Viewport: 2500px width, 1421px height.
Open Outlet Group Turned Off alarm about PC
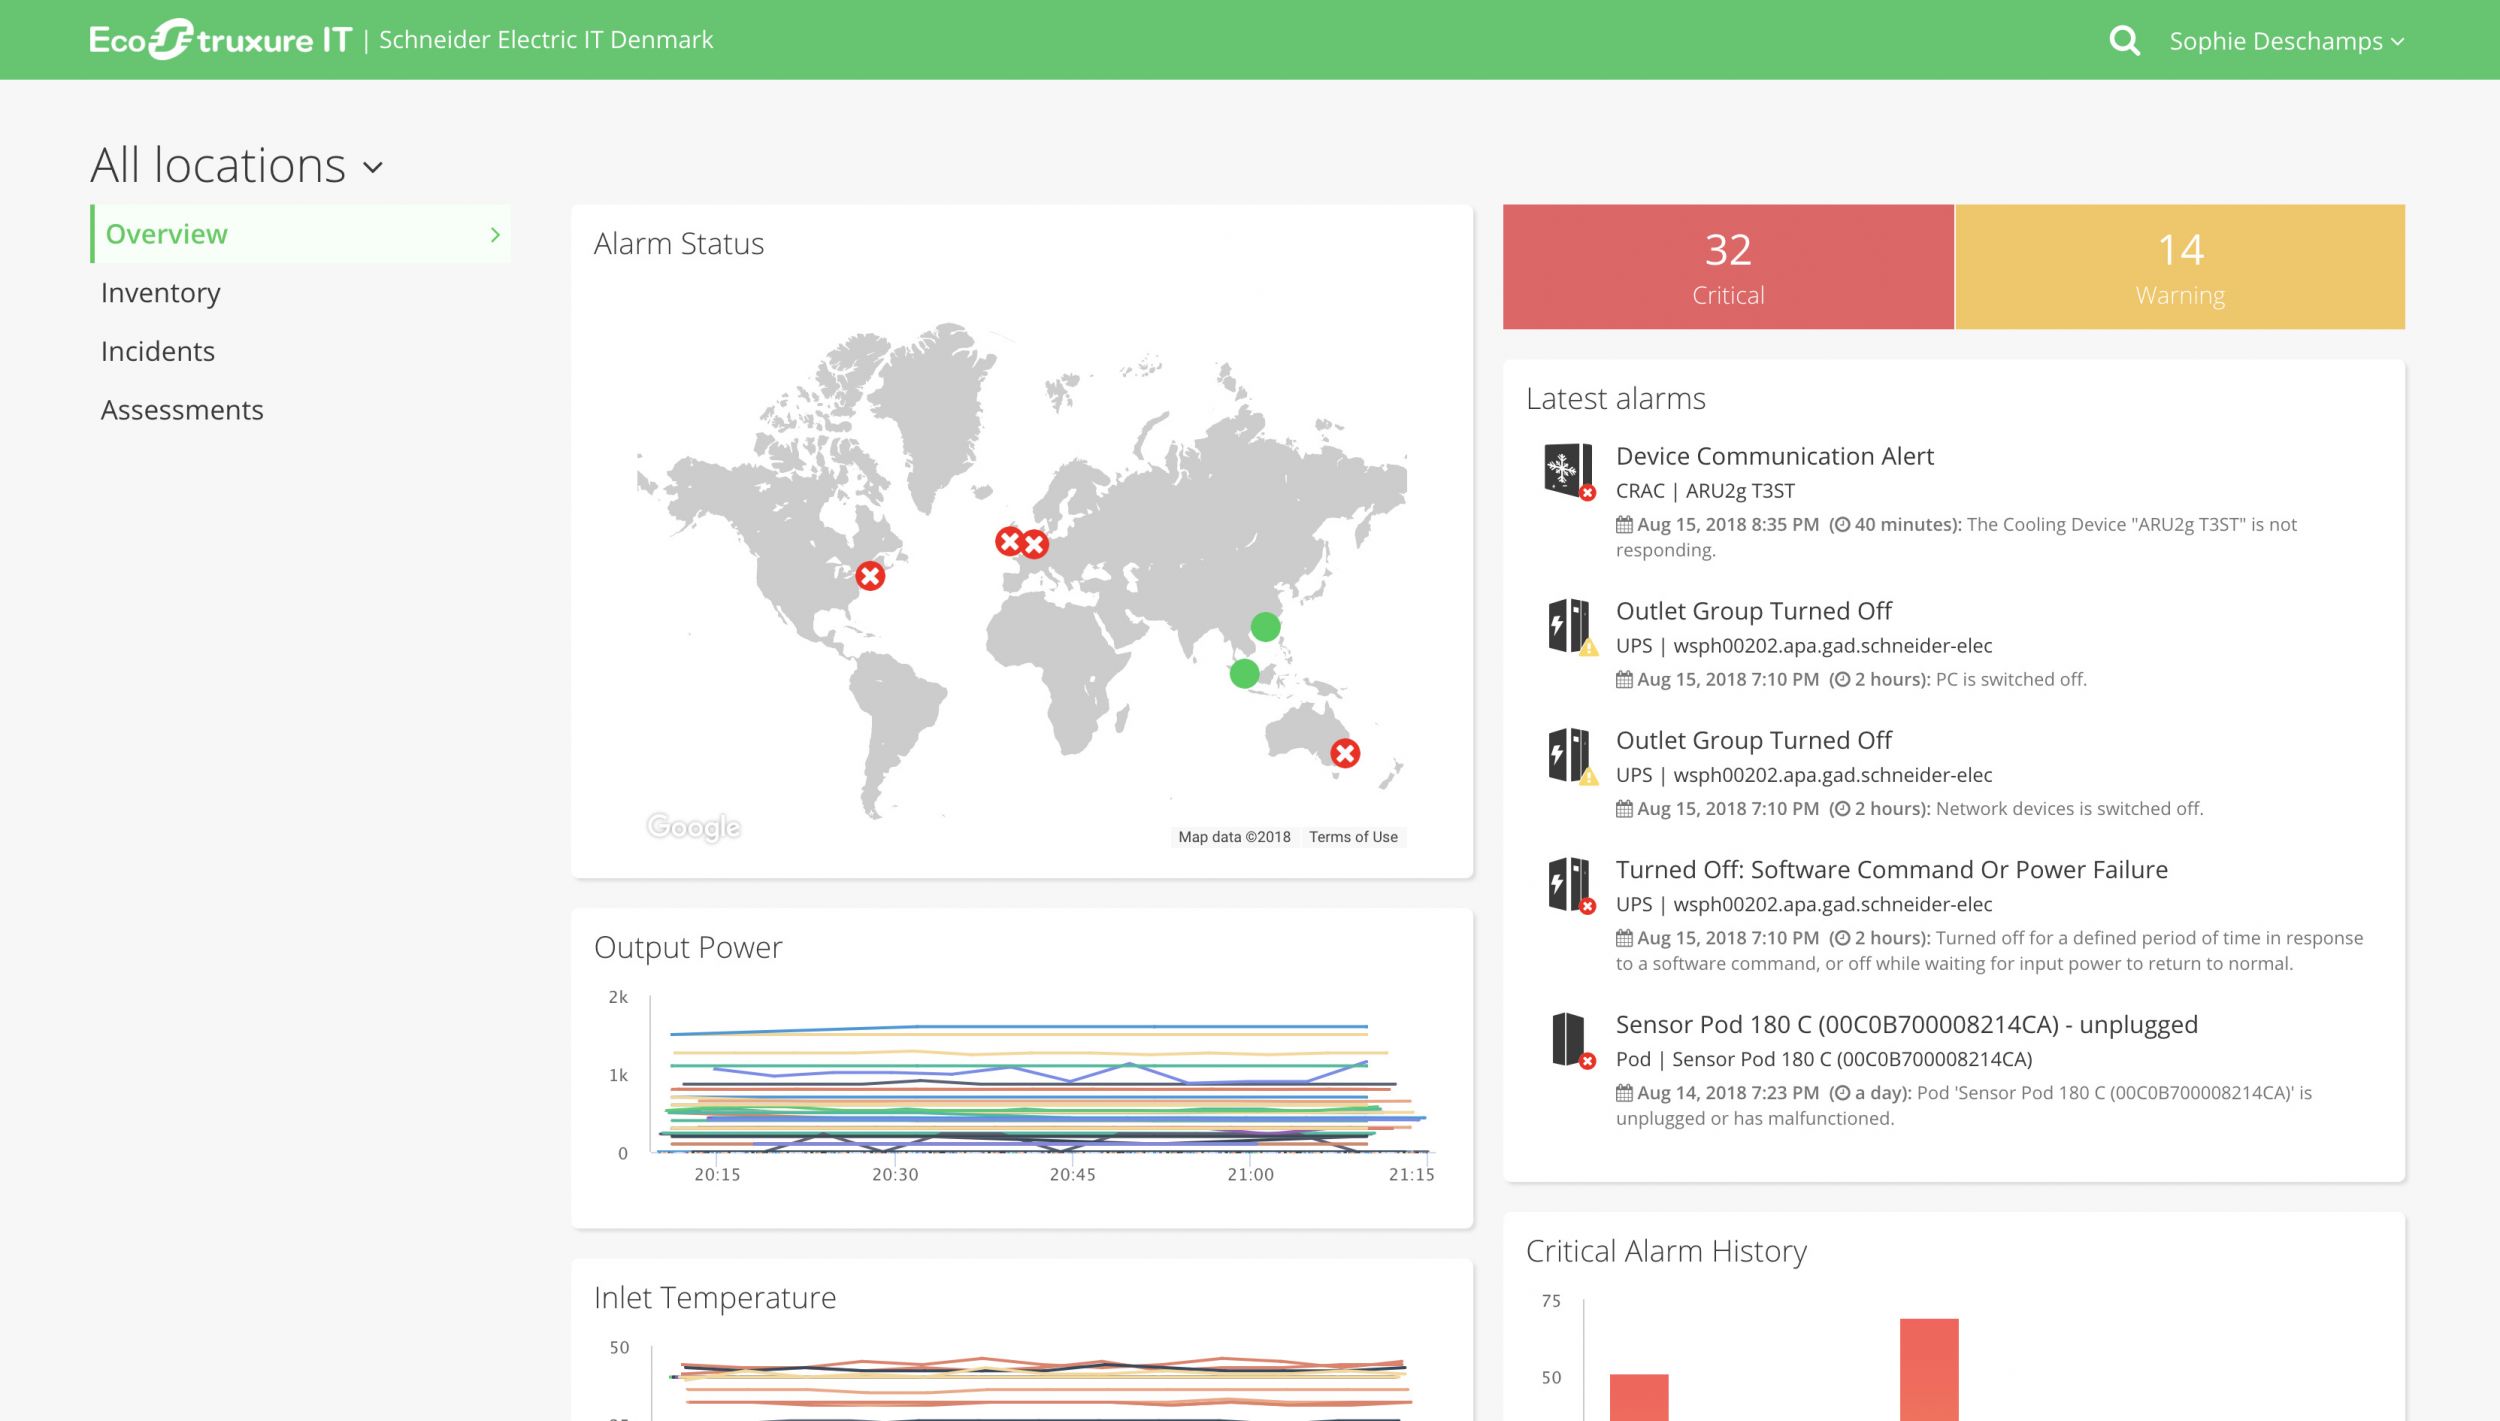click(x=1753, y=611)
